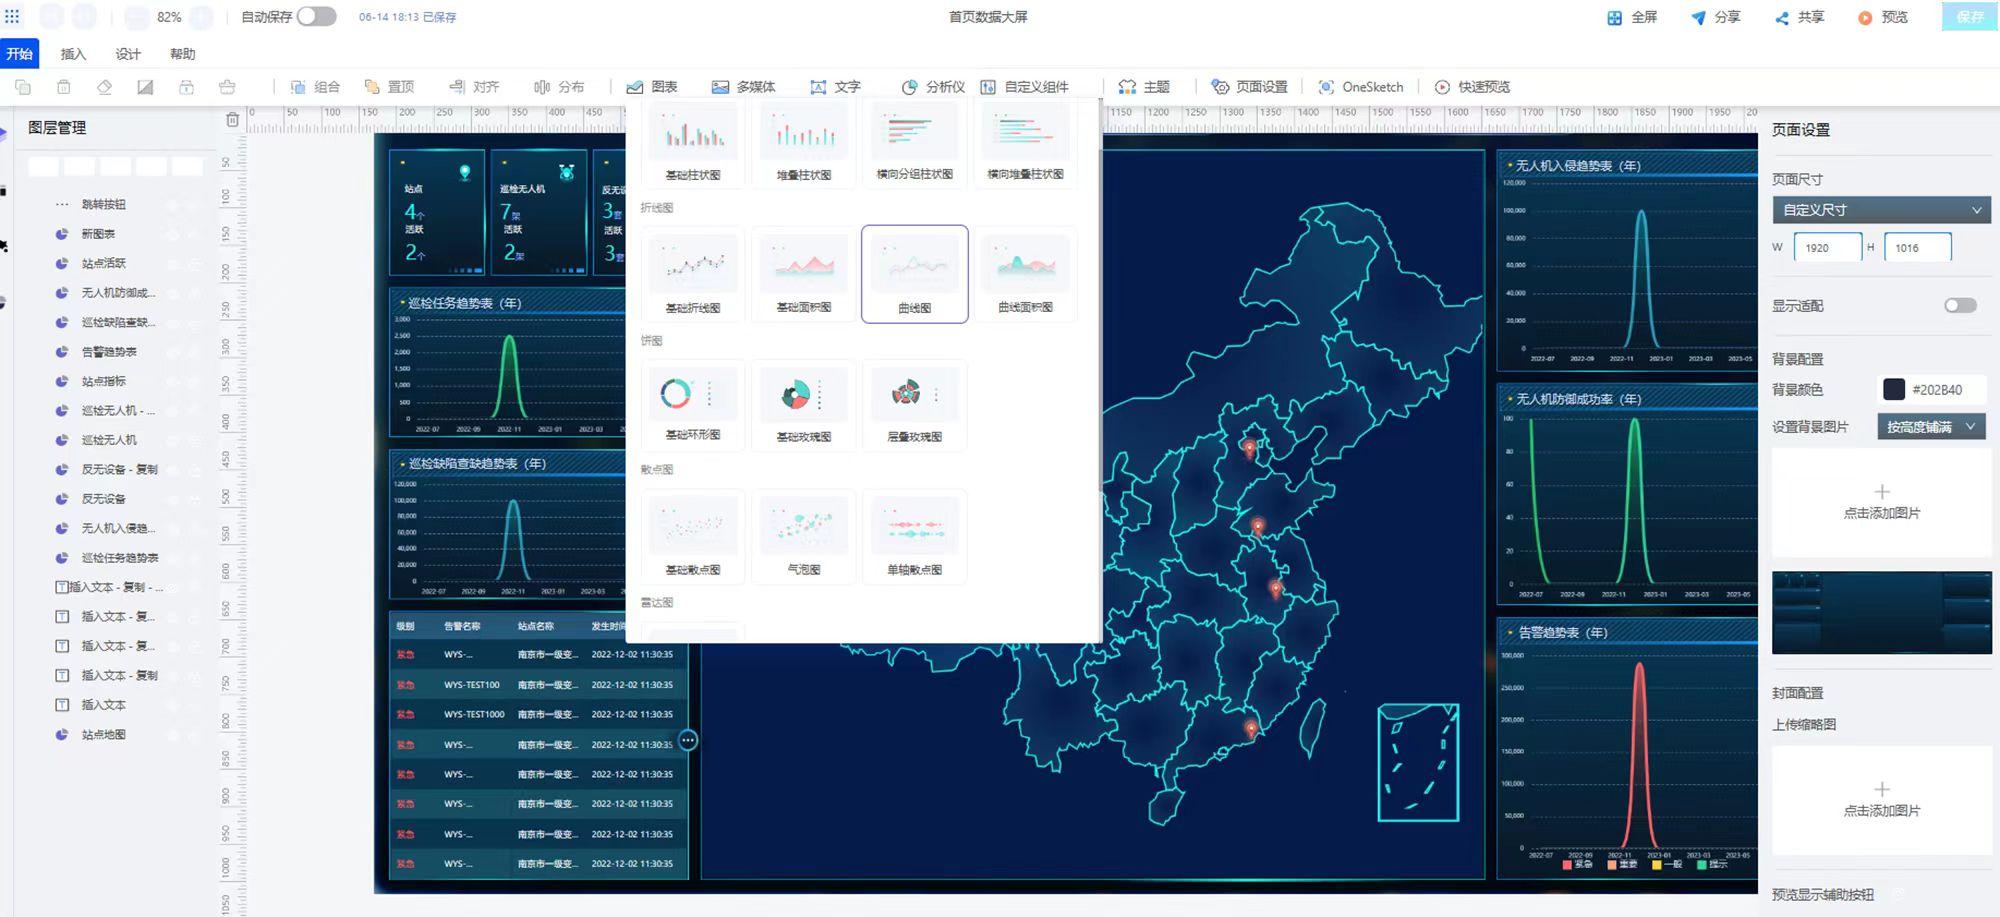Open the 按高度铺满 background fill dropdown
This screenshot has width=2000, height=917.
1933,426
